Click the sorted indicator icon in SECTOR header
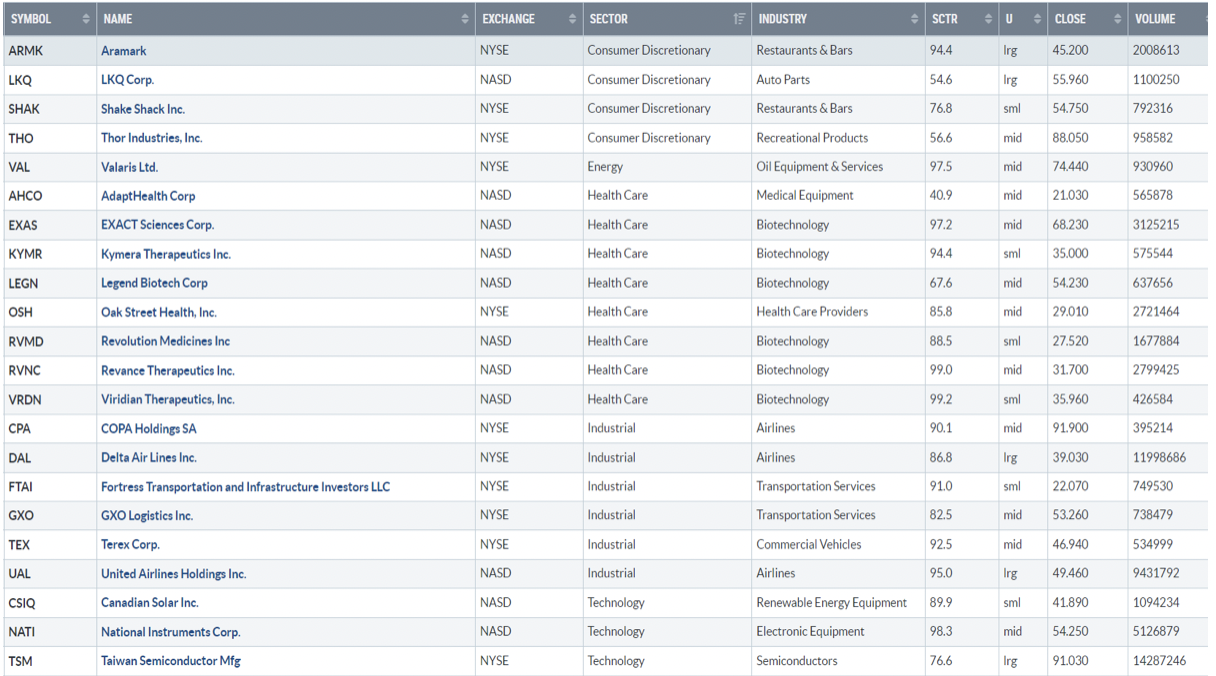The image size is (1216, 676). [x=739, y=19]
